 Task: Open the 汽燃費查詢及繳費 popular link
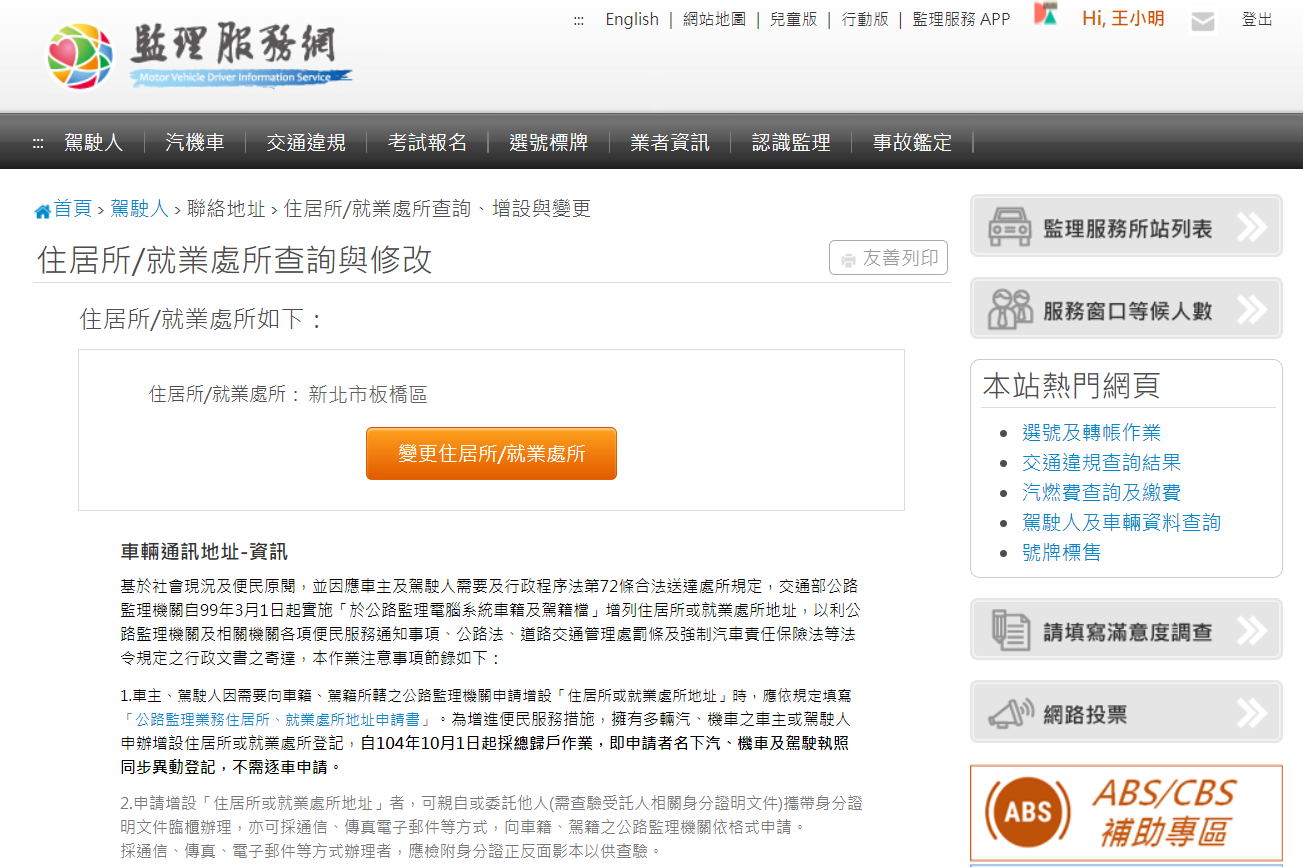[x=1101, y=492]
